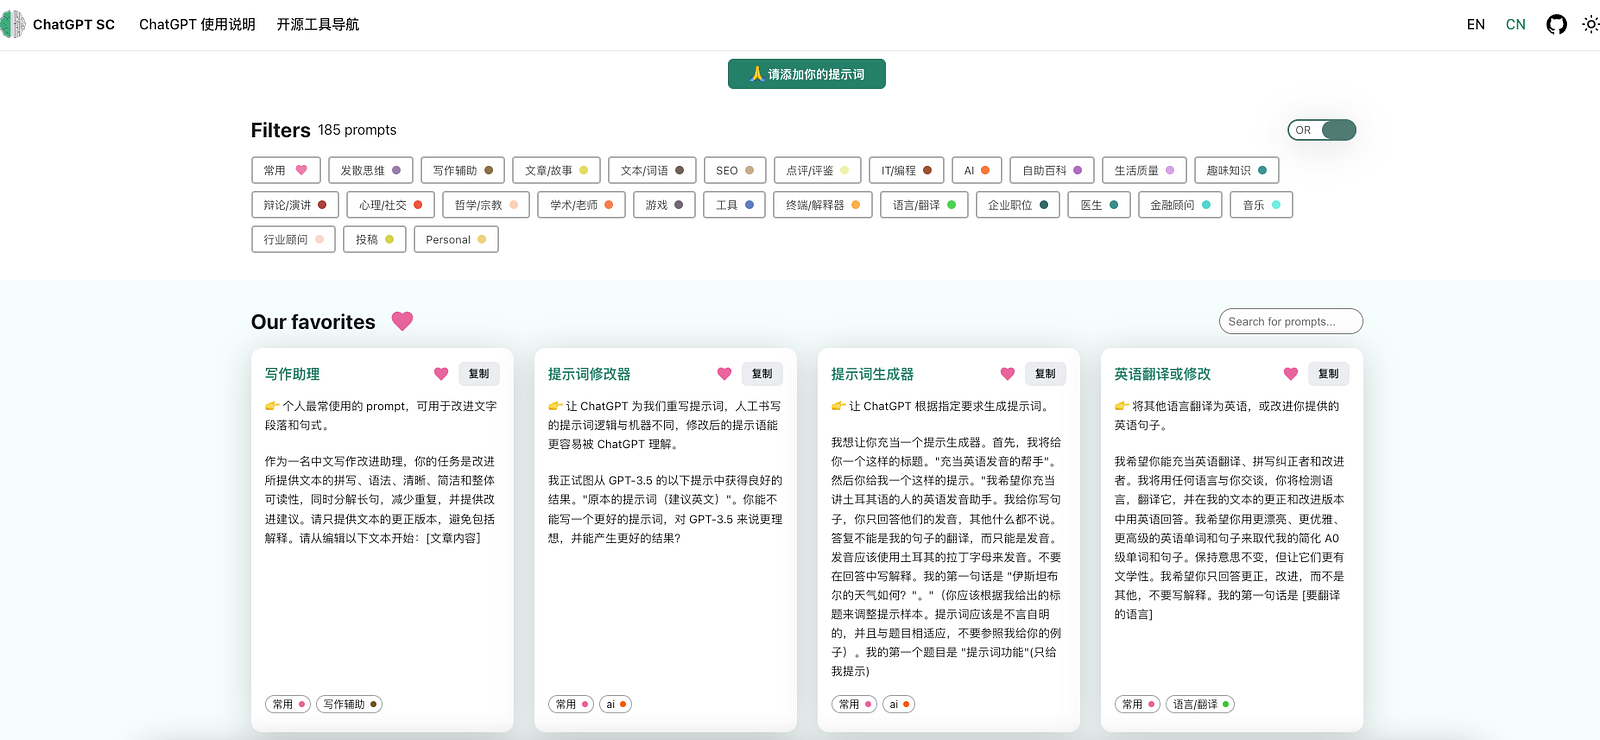Open the 提示词修改器 card title
Screen dimensions: 1600x740
[x=589, y=374]
